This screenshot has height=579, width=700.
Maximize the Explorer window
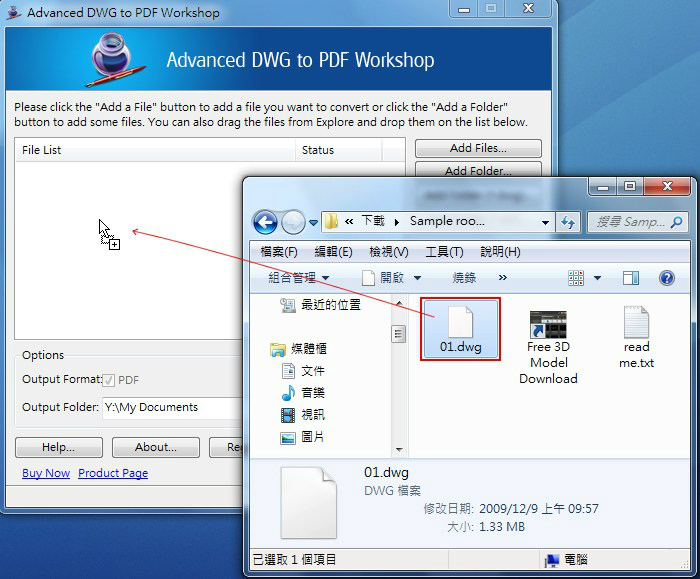630,186
